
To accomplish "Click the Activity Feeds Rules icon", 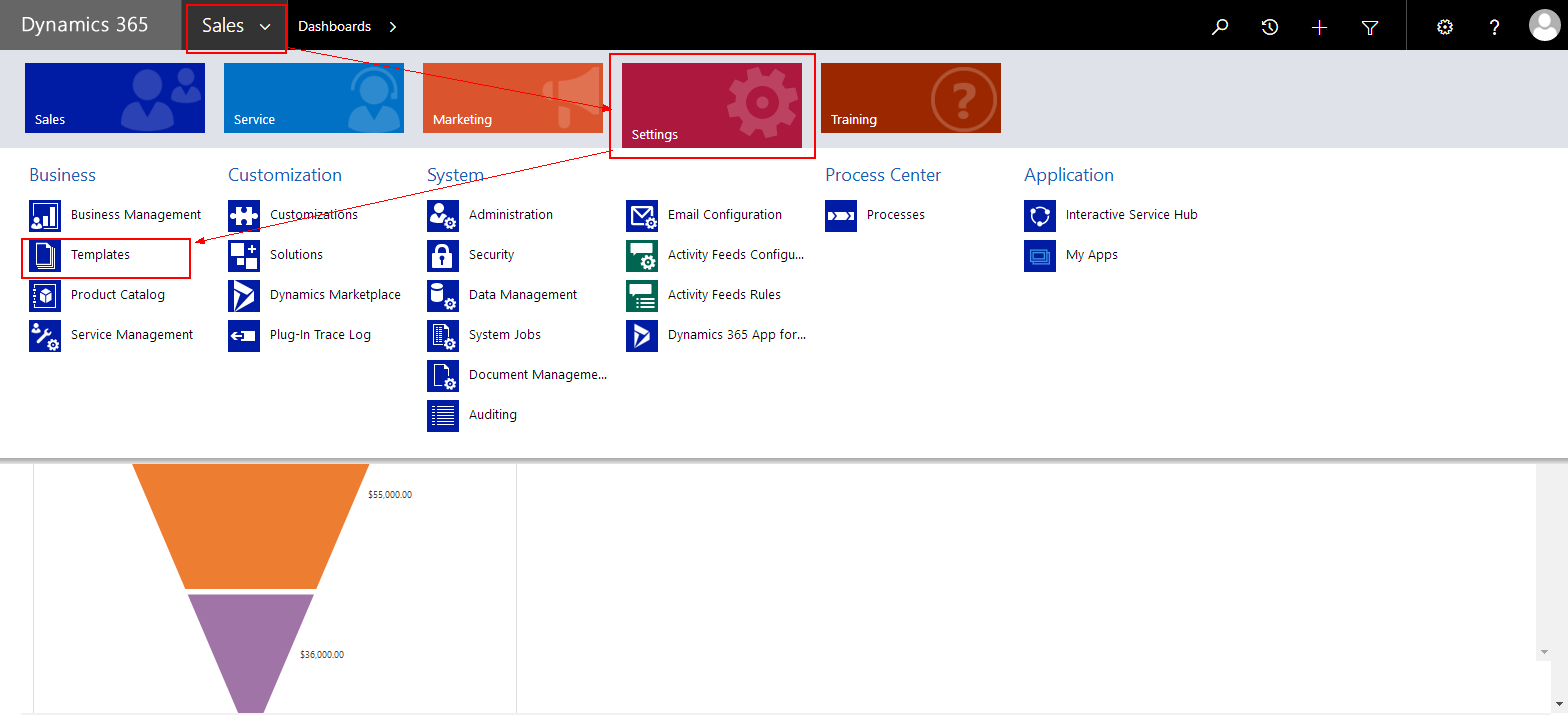I will [642, 295].
